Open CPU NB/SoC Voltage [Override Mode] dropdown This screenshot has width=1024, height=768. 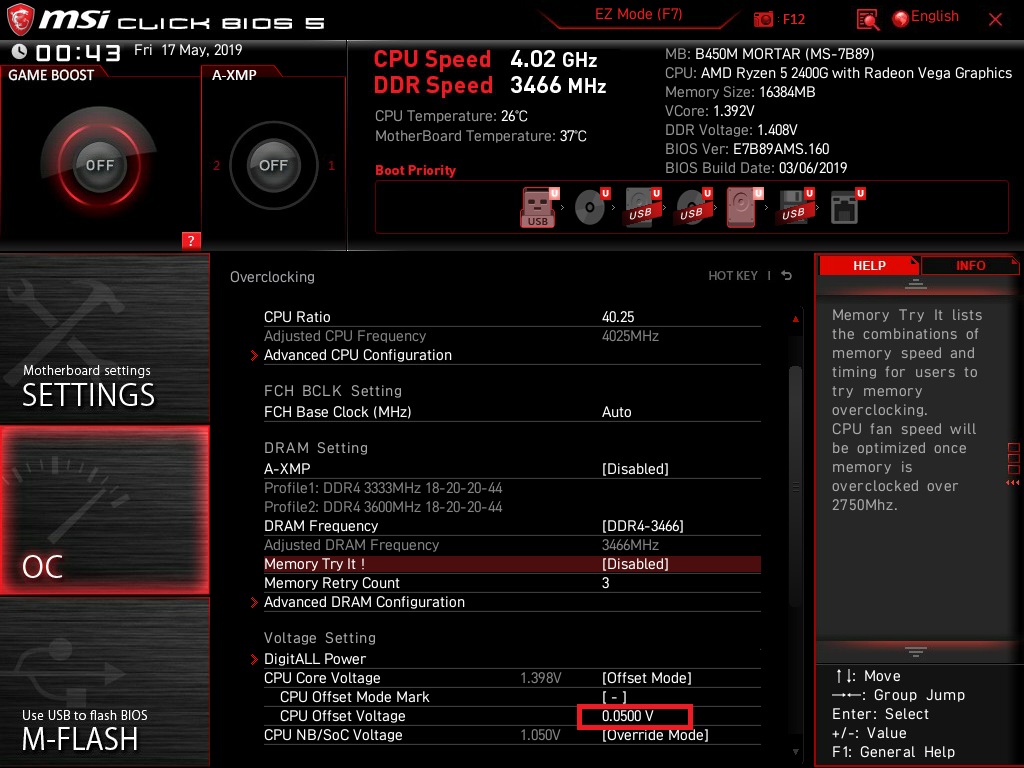(655, 735)
